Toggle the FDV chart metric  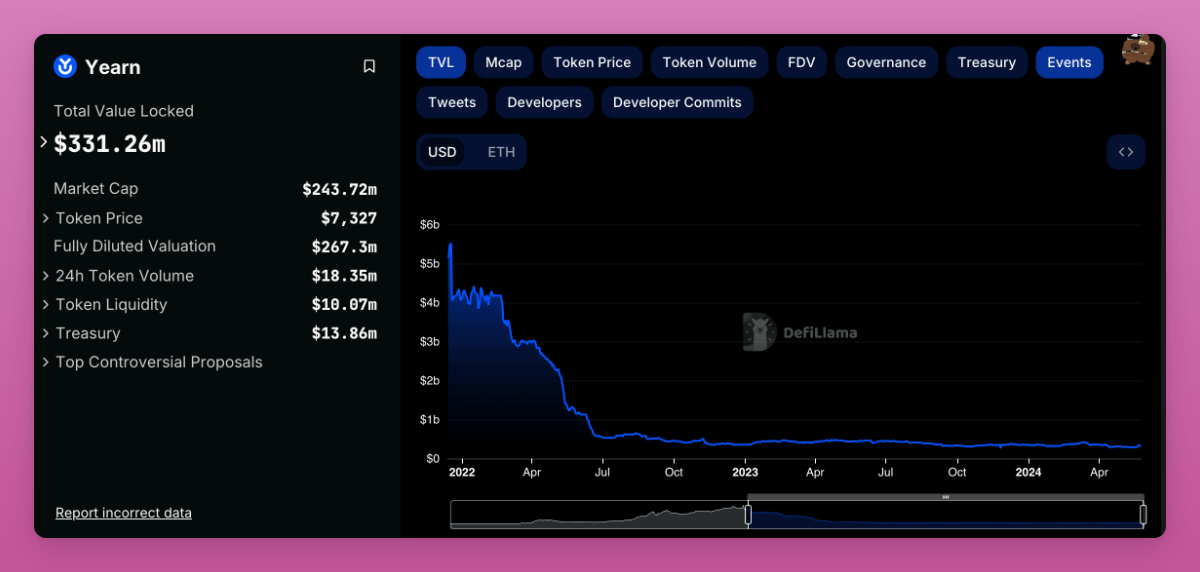click(801, 62)
